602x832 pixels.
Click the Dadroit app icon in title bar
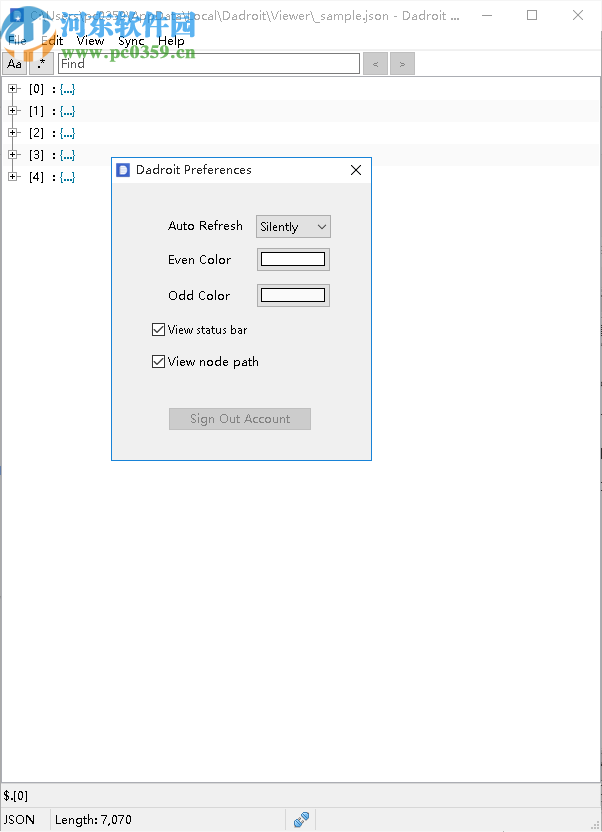pyautogui.click(x=16, y=15)
